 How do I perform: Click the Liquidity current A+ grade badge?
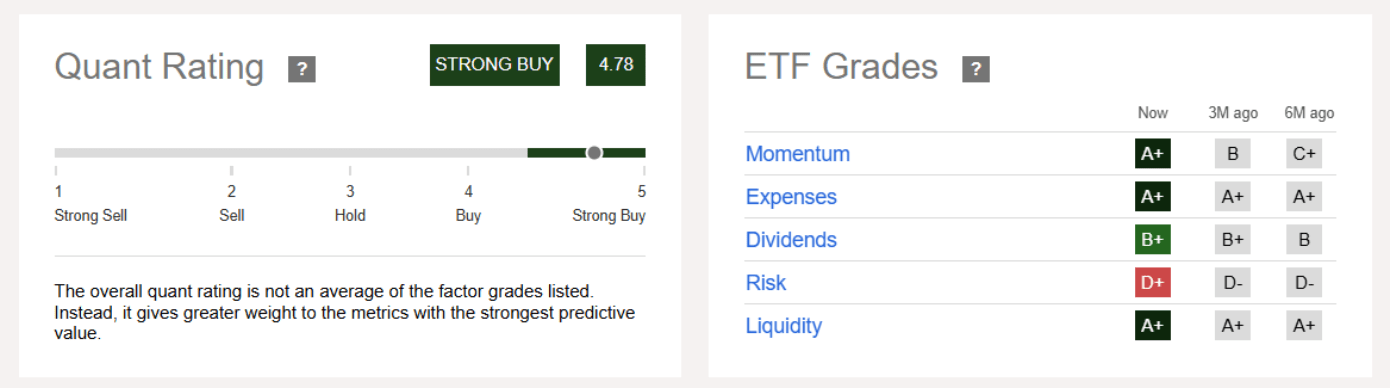click(1153, 326)
